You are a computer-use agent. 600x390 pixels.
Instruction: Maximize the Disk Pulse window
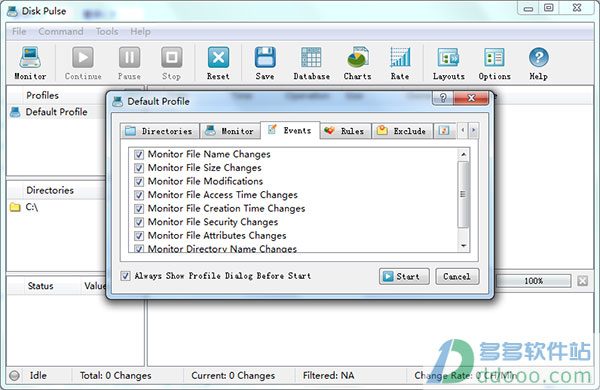pos(549,8)
